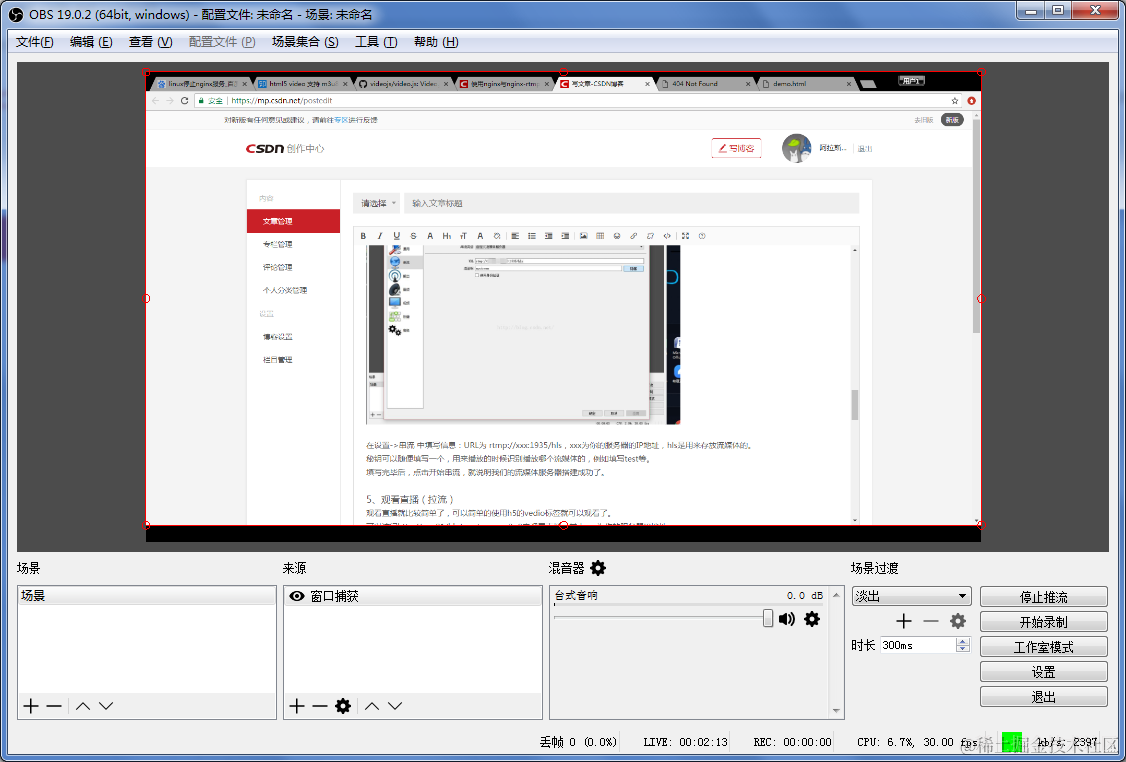Viewport: 1126px width, 762px height.
Task: Add a new scene with plus icon
Action: click(30, 706)
